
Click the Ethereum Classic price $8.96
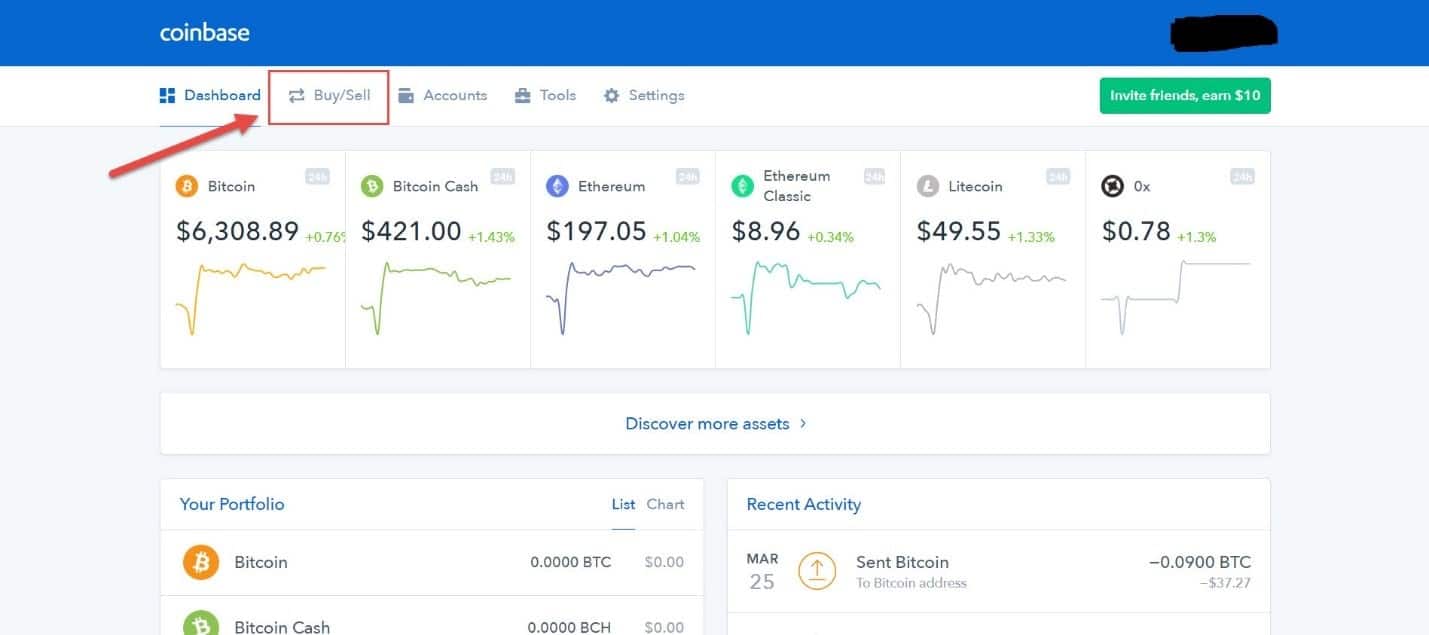[x=766, y=232]
